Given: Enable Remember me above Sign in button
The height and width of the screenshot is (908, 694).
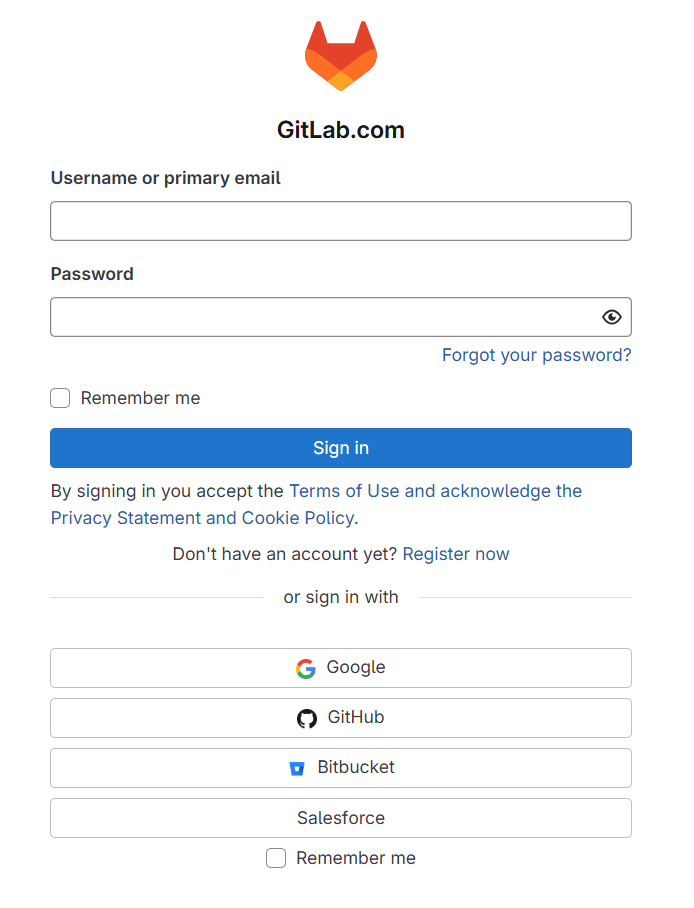Looking at the screenshot, I should point(61,398).
